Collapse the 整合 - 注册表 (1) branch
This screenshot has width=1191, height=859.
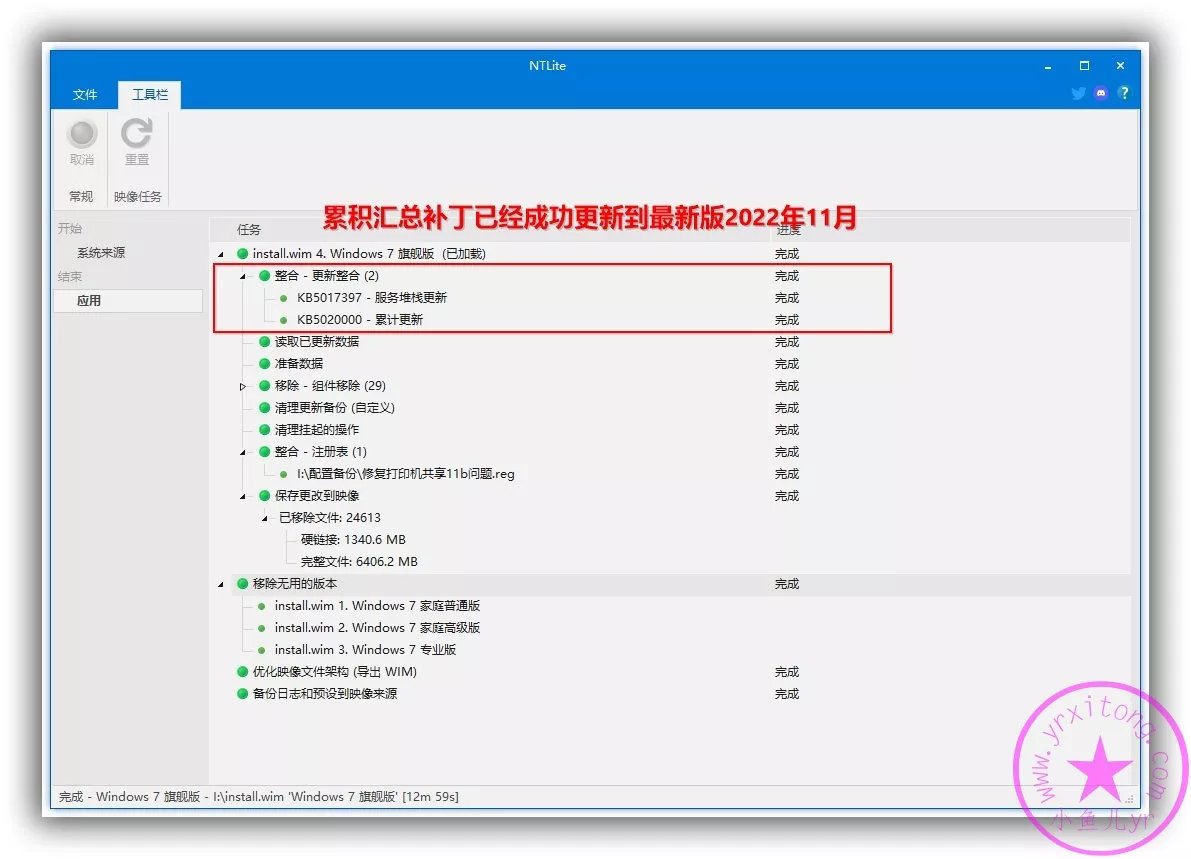coord(243,453)
